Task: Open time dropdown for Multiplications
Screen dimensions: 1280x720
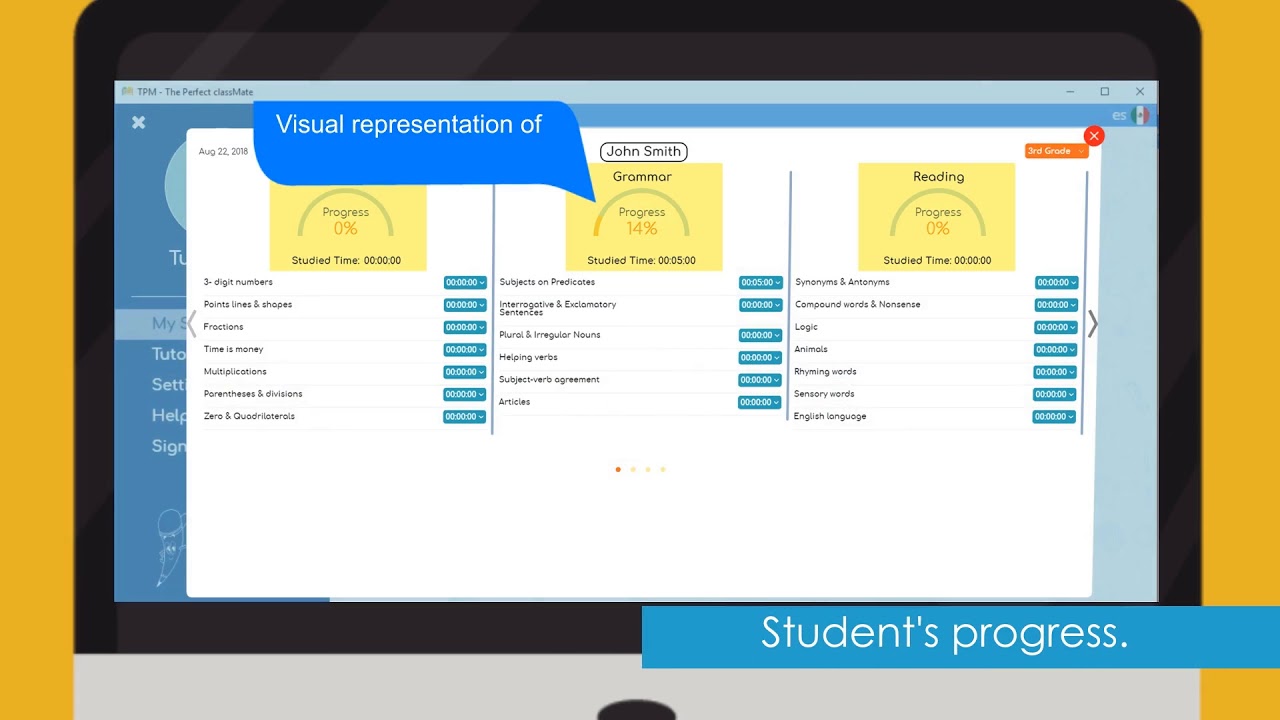Action: (x=465, y=372)
